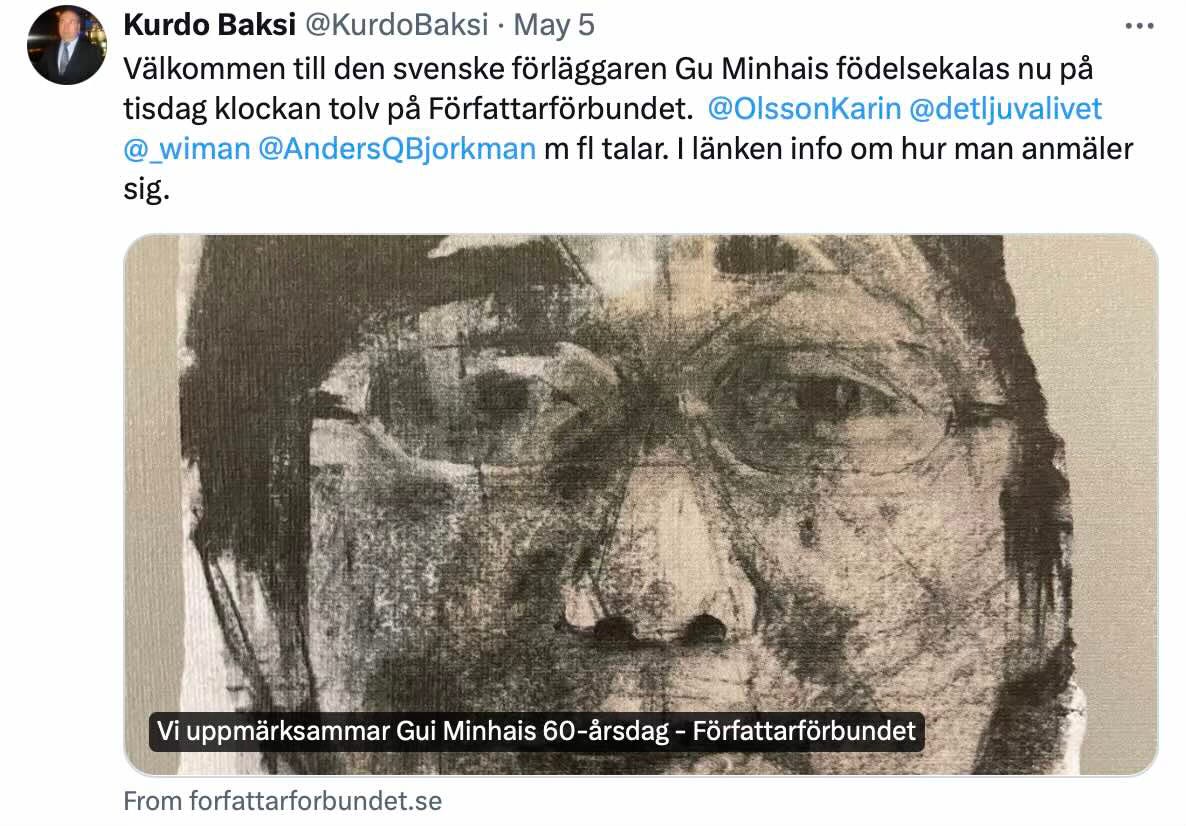Click Kurdo Baksi's profile avatar
The height and width of the screenshot is (826, 1186).
tap(67, 45)
